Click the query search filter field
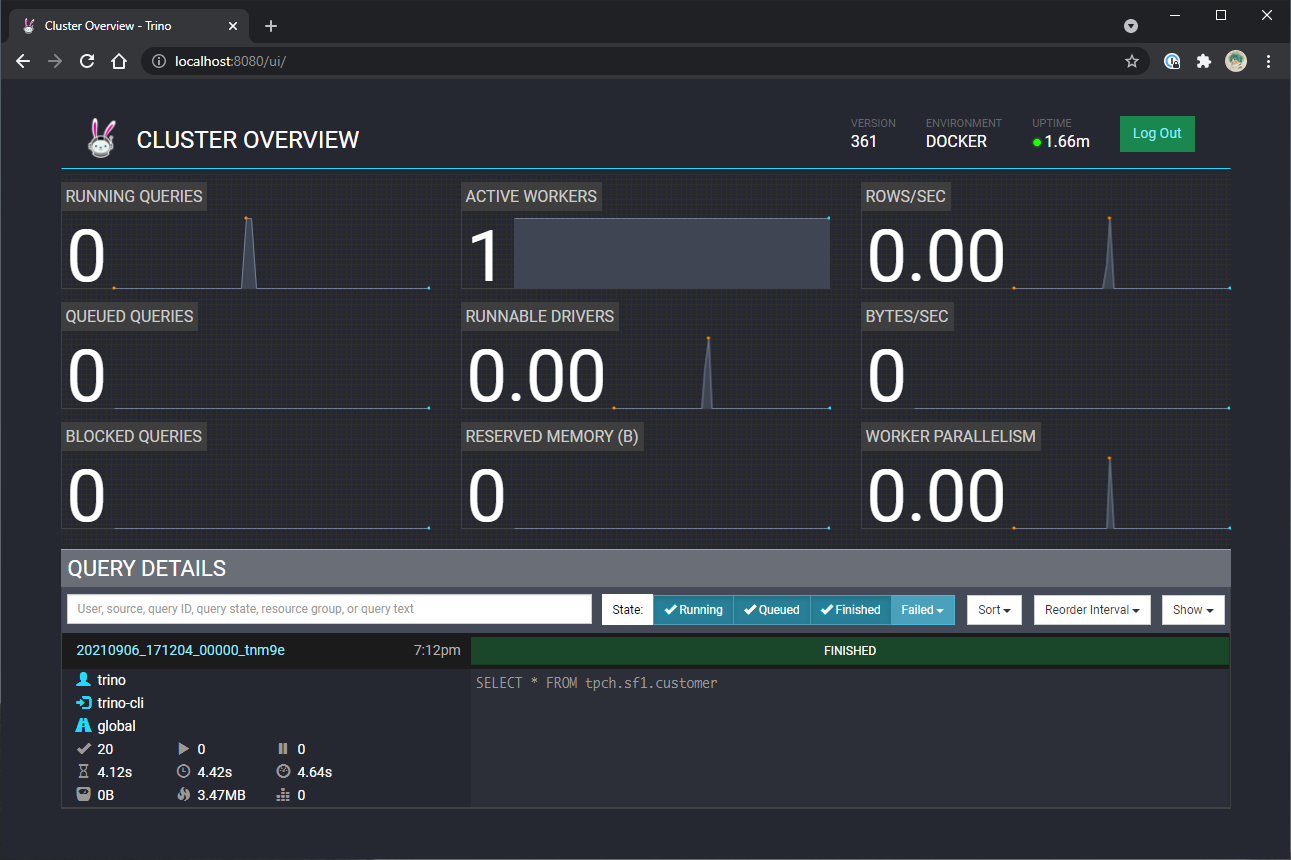Image resolution: width=1291 pixels, height=860 pixels. (330, 609)
